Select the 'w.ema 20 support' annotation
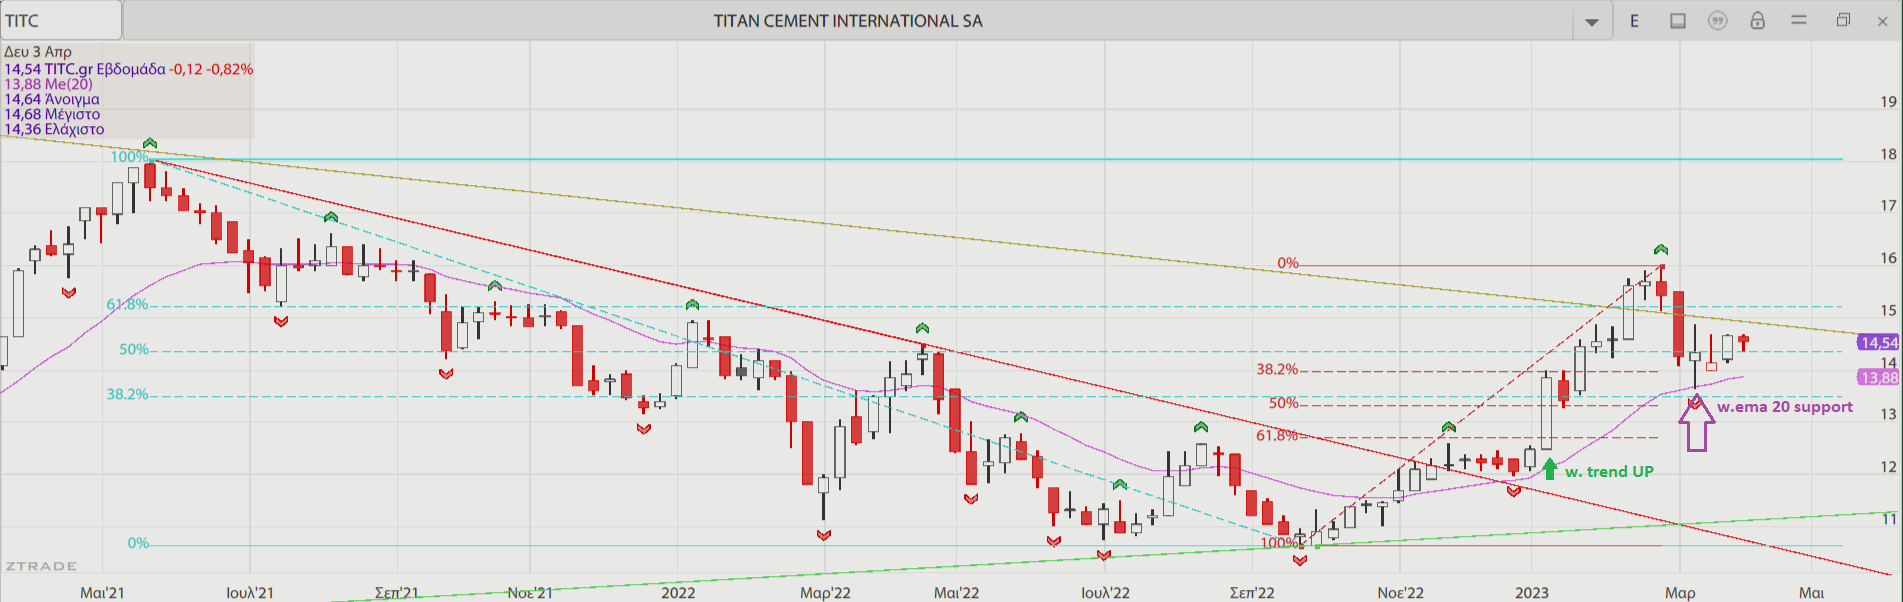The height and width of the screenshot is (602, 1903). (1785, 407)
